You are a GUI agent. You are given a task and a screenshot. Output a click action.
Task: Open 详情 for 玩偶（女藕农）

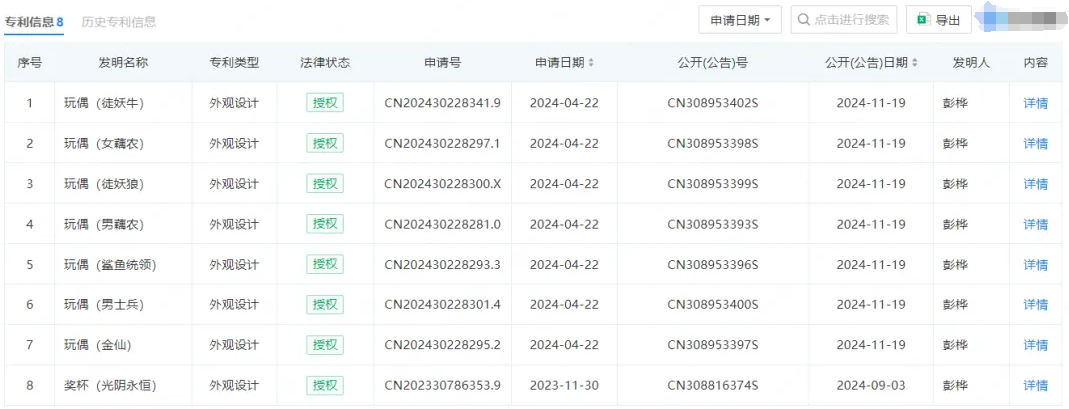pos(1036,144)
